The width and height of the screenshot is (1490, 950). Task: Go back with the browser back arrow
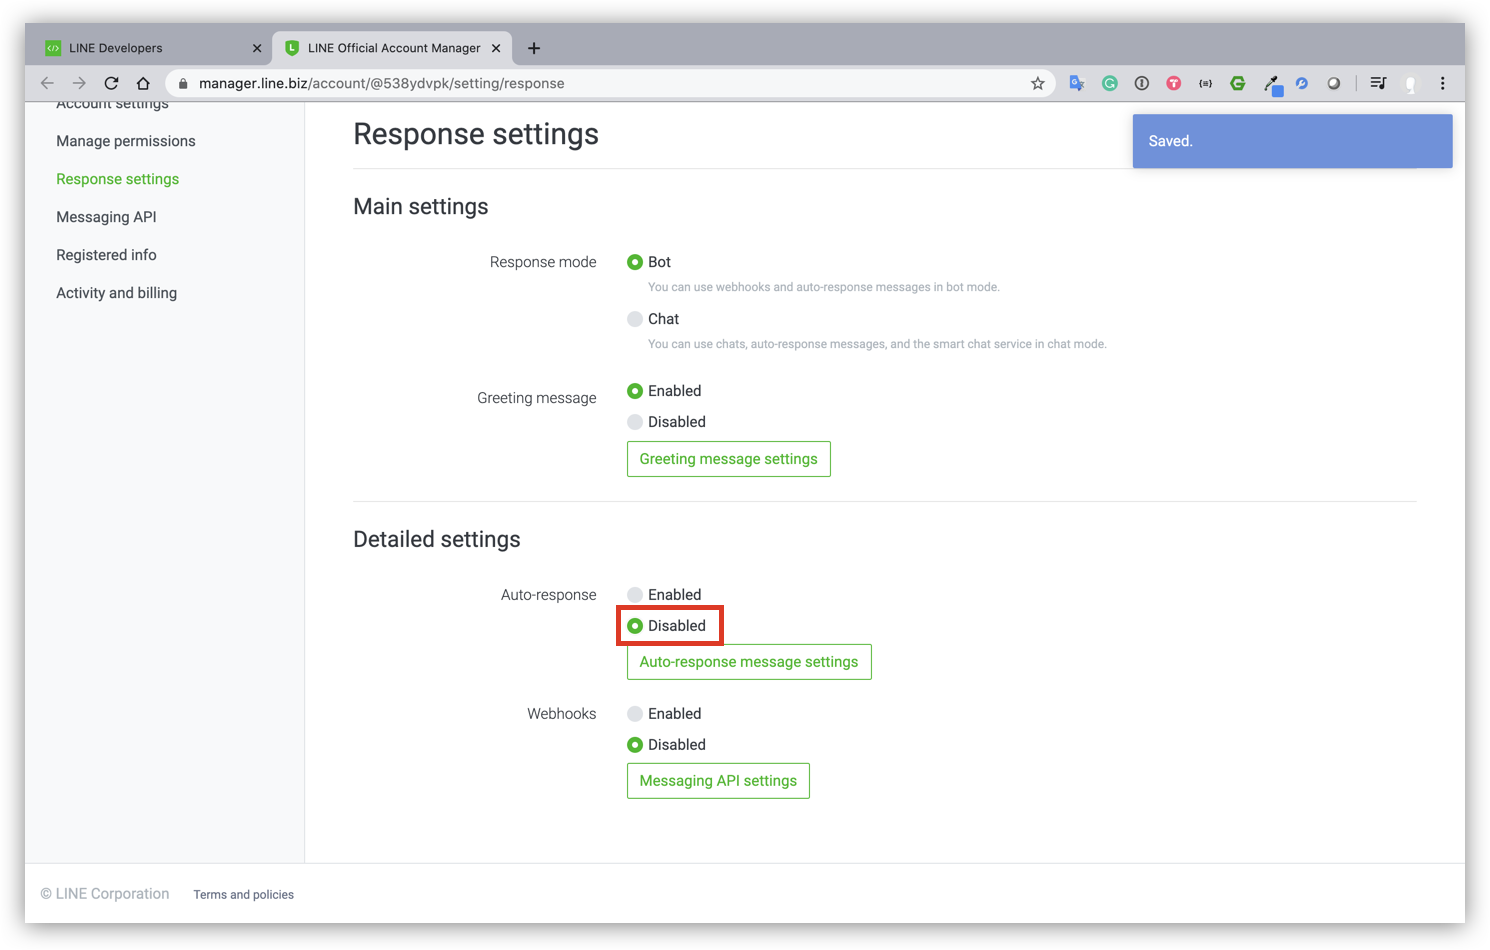47,83
